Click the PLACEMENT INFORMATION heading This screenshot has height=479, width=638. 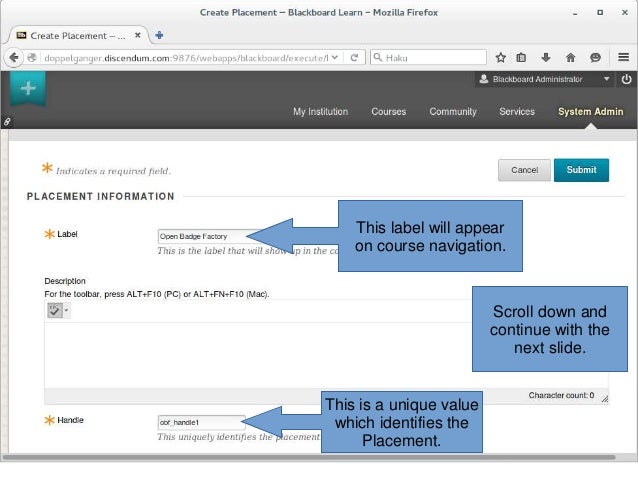coord(101,197)
